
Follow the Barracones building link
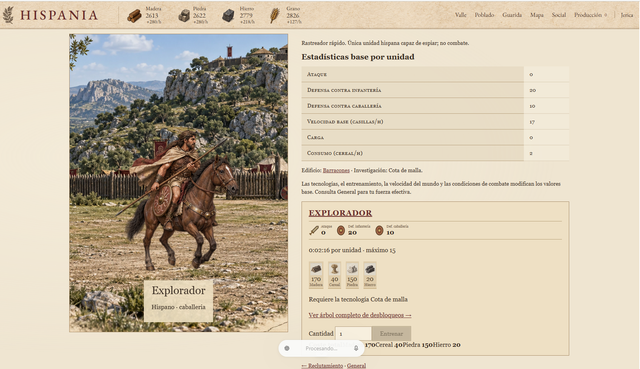(x=336, y=170)
